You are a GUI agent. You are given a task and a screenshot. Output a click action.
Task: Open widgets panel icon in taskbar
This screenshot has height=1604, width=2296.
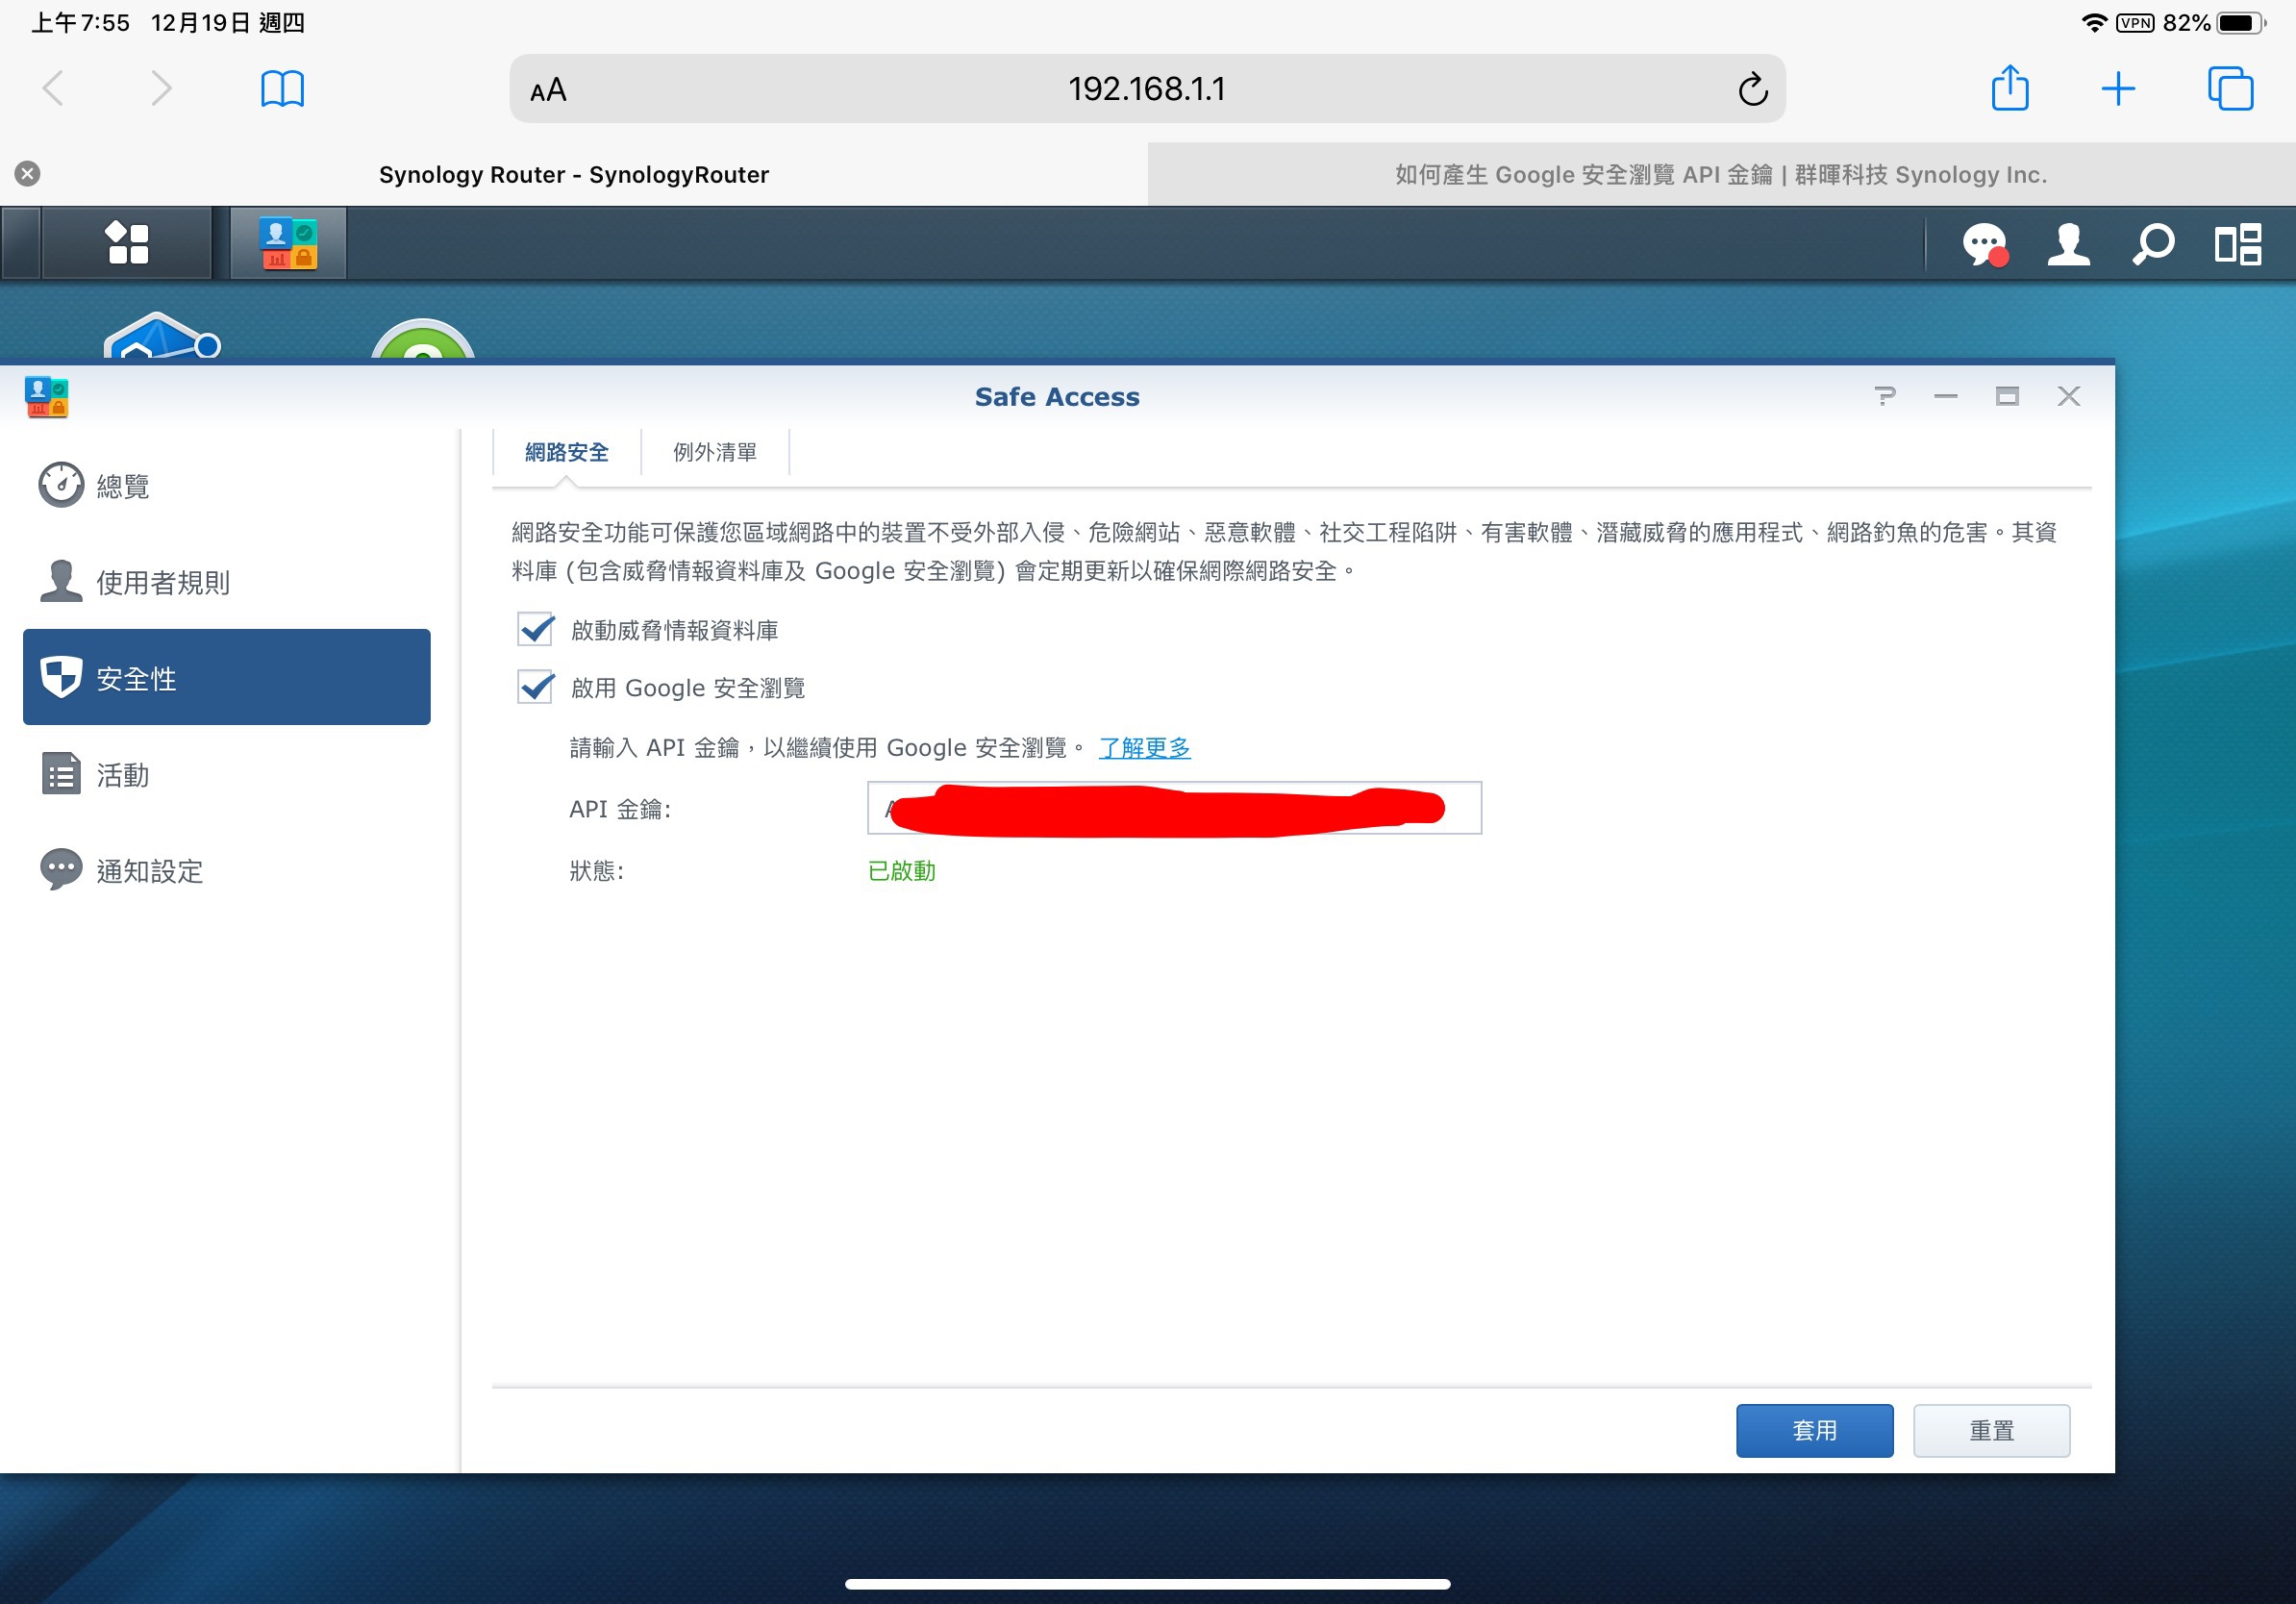[x=2238, y=244]
